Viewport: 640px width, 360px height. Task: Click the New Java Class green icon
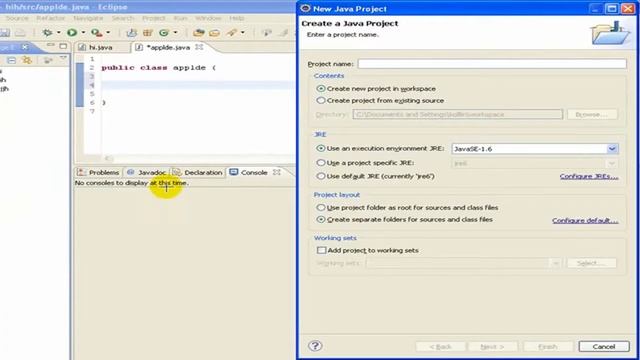164,33
